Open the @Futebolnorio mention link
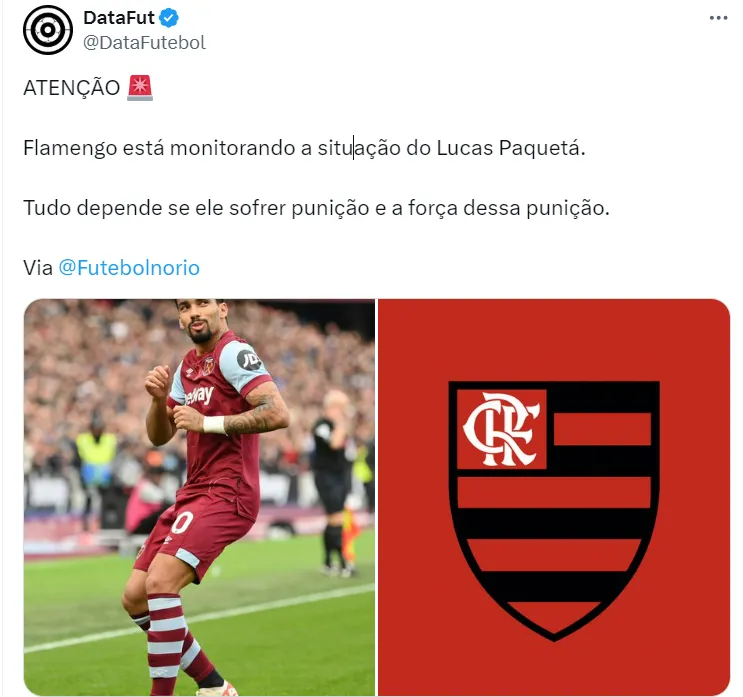 129,268
